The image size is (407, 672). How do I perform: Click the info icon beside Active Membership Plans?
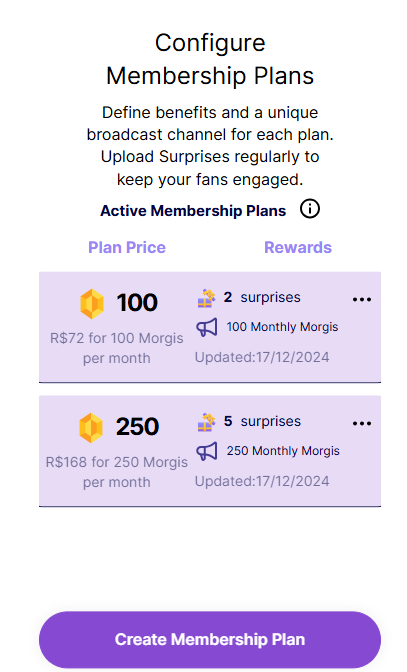click(x=309, y=209)
